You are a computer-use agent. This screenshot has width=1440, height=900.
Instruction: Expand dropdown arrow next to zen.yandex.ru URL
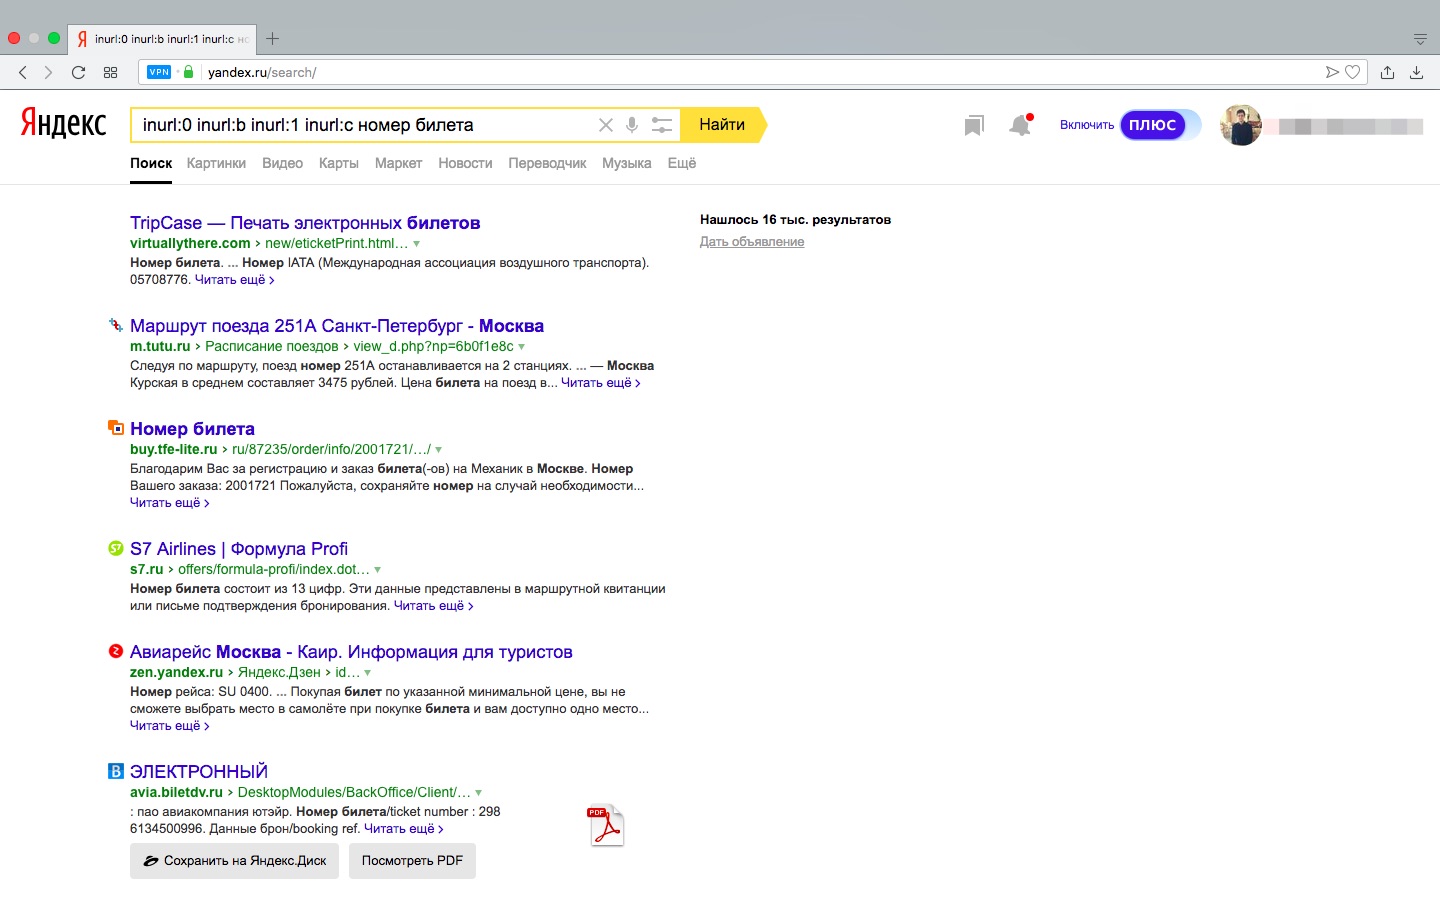coord(367,673)
